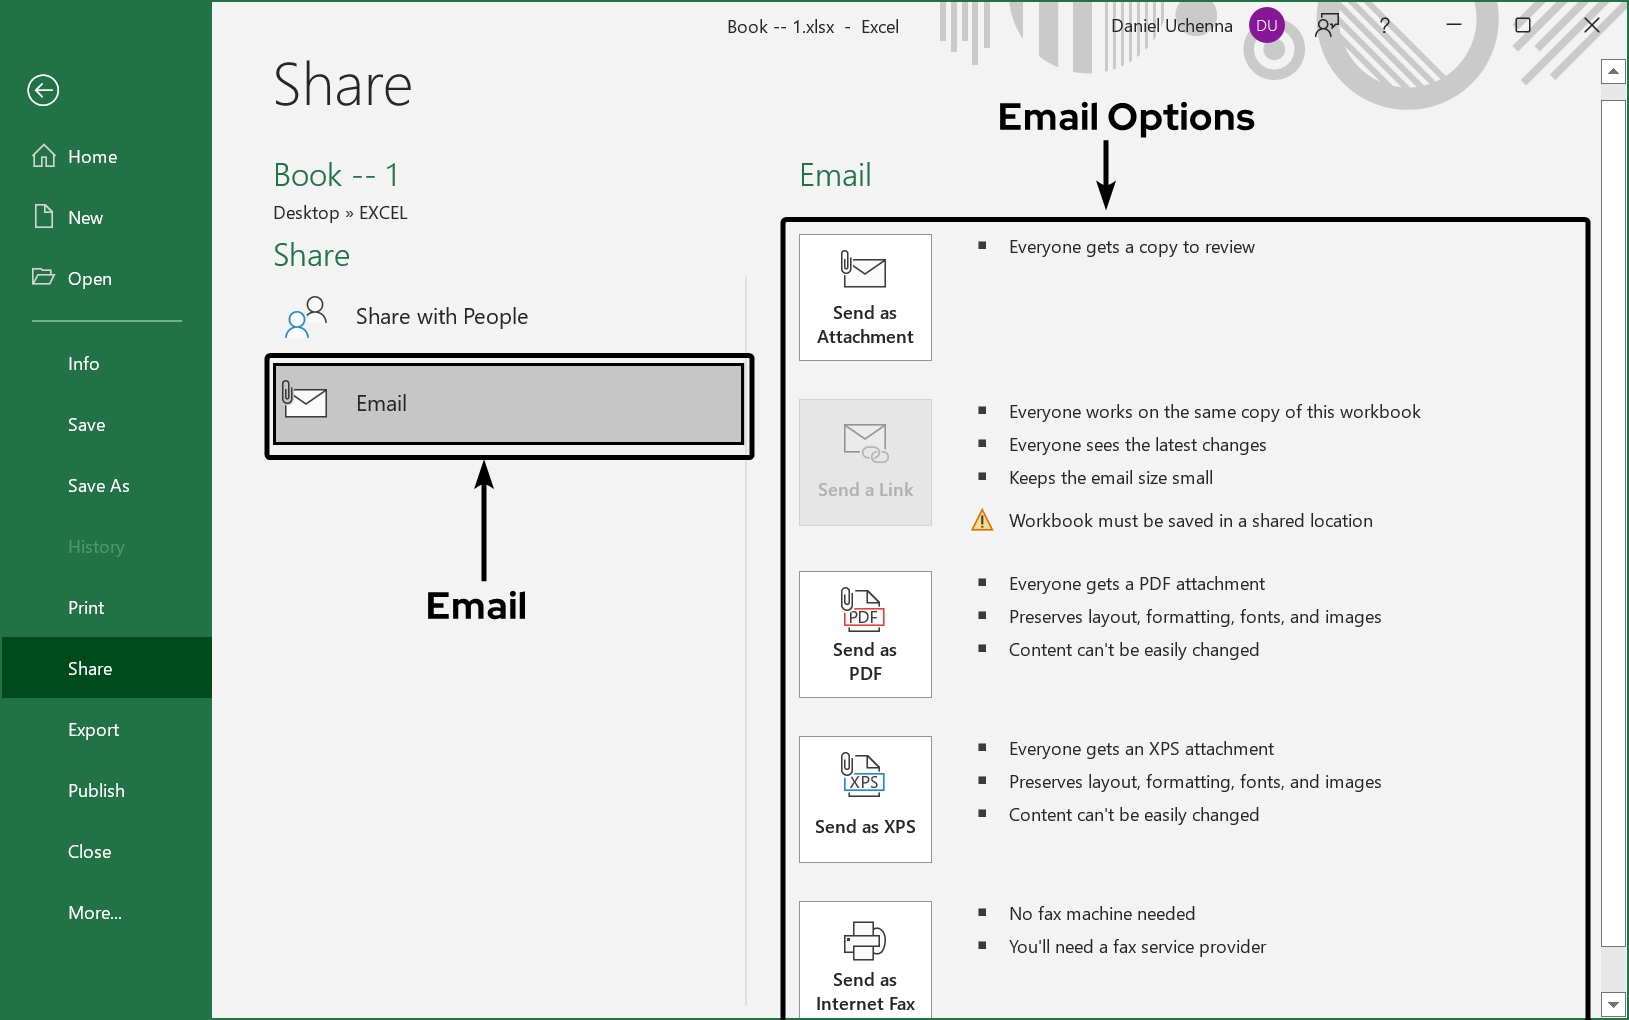Go to the Print section
Image resolution: width=1629 pixels, height=1020 pixels.
85,607
